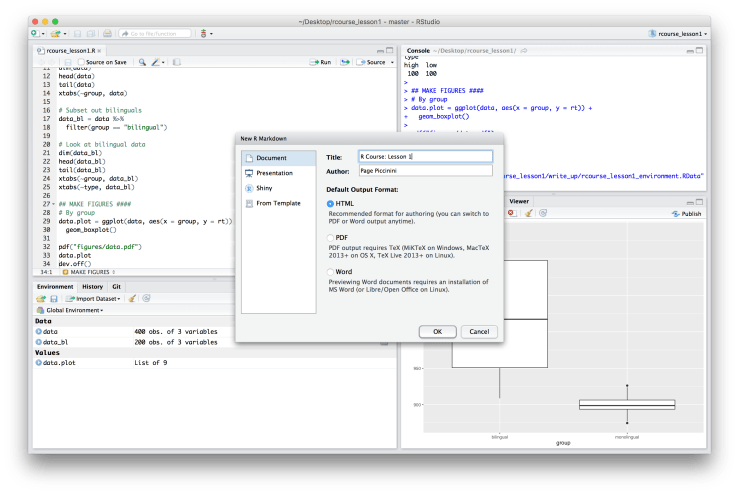The image size is (739, 494).
Task: Expand the data_bl object arrow
Action: pos(39,342)
